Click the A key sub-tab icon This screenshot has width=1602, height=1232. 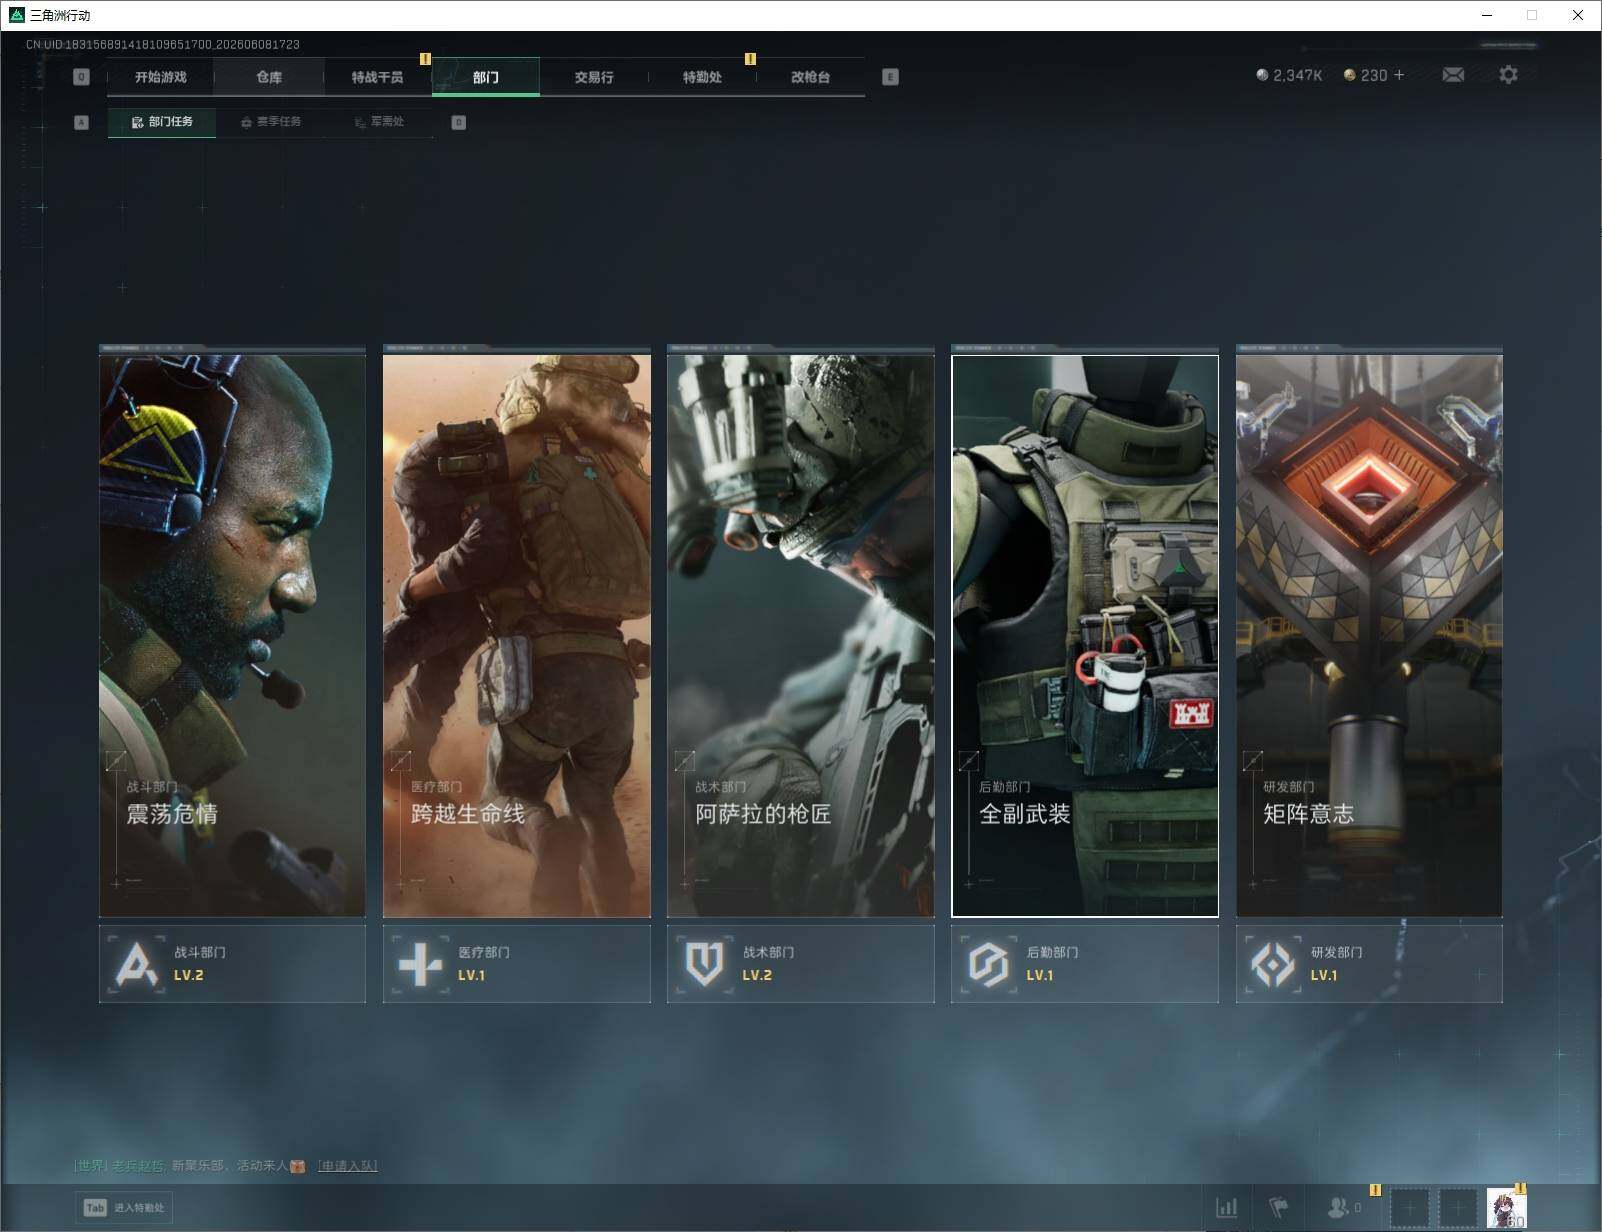click(x=82, y=122)
